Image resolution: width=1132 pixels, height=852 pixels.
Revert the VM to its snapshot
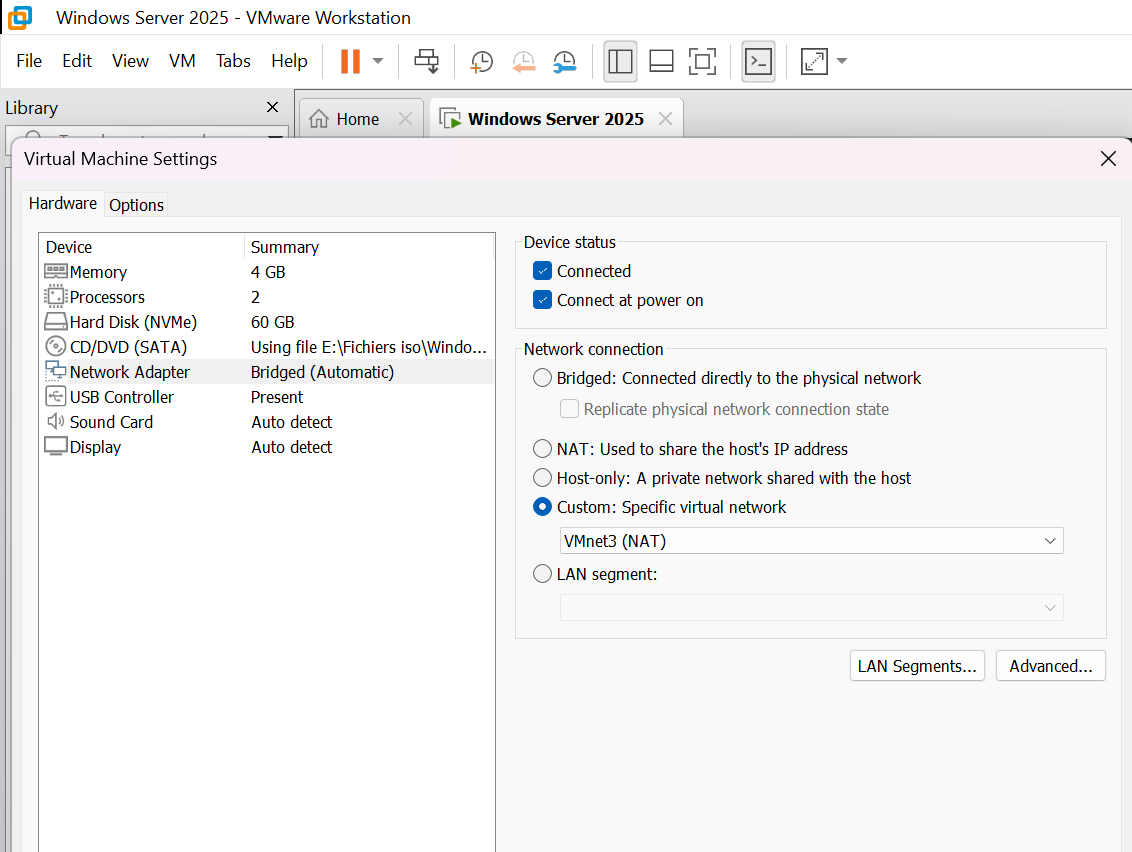point(523,61)
